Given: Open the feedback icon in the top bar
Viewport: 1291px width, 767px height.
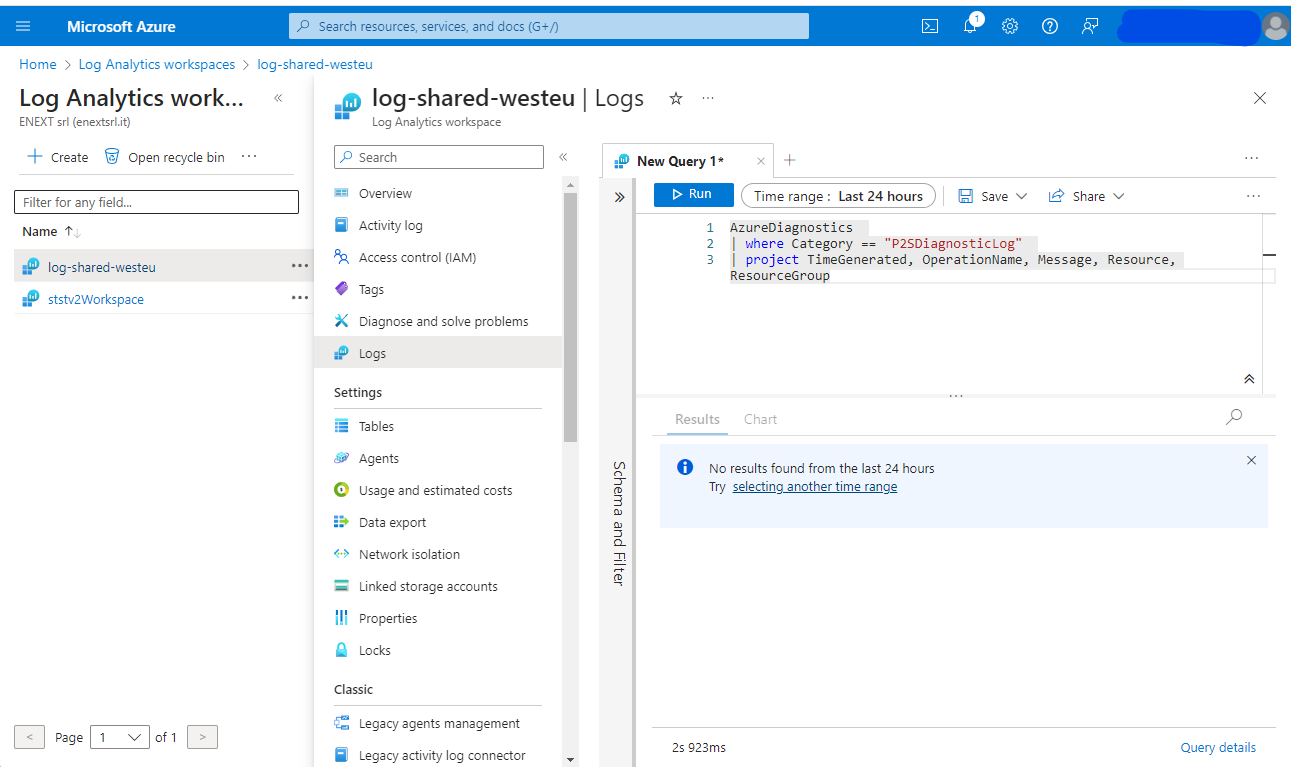Looking at the screenshot, I should pyautogui.click(x=1090, y=26).
